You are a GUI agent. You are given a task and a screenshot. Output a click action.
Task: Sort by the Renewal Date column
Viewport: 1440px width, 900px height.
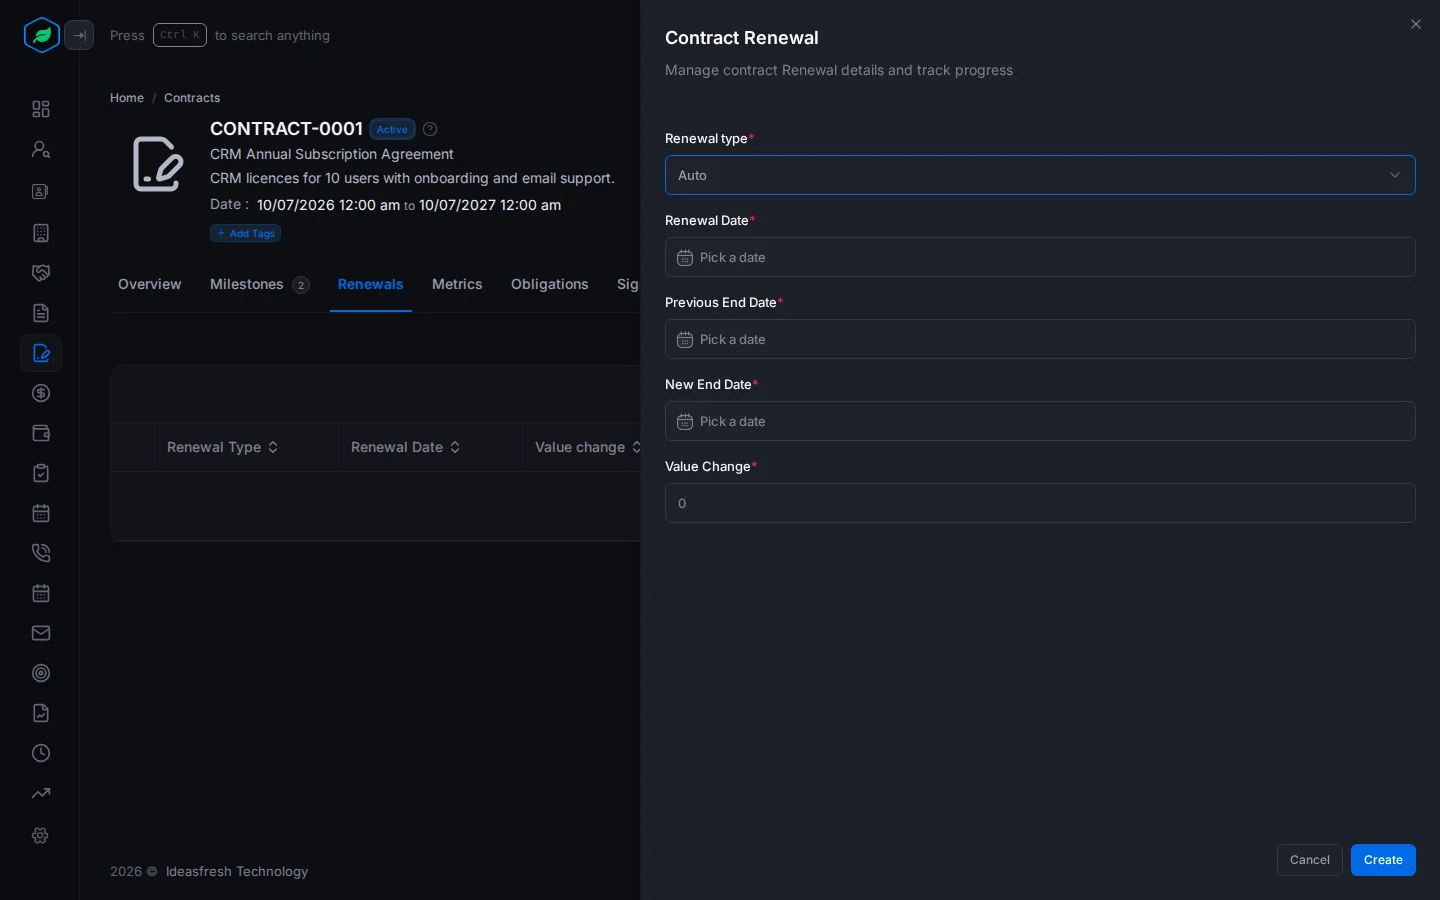coord(406,447)
